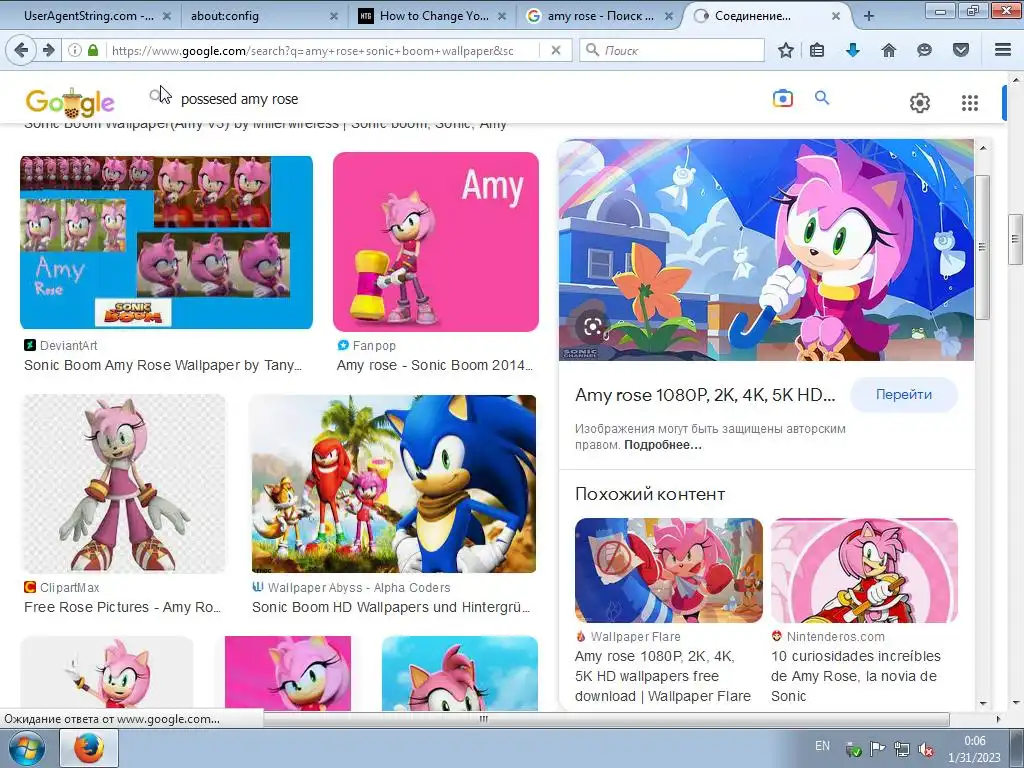
Task: Close the UserAgentString.com tab
Action: (x=167, y=16)
